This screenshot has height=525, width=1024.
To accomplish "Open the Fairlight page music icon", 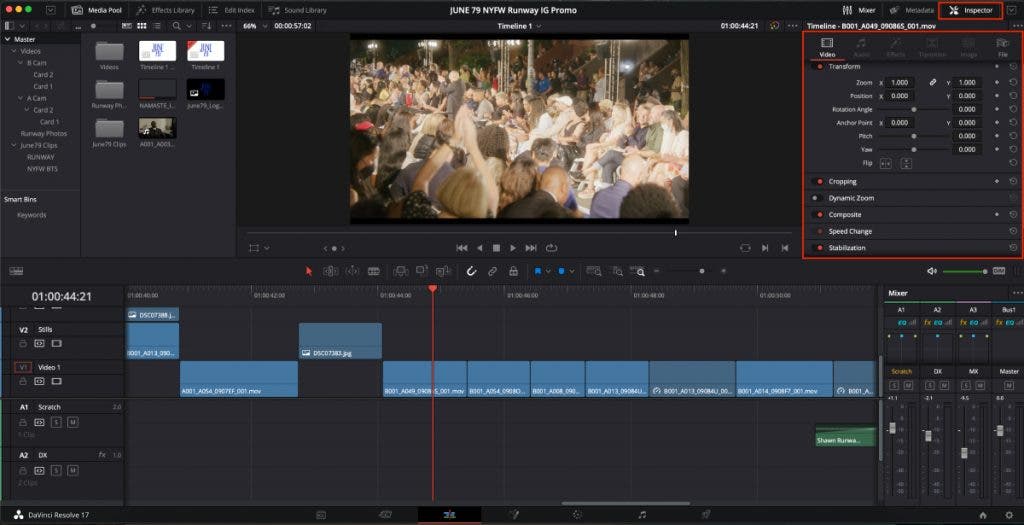I will pyautogui.click(x=641, y=515).
